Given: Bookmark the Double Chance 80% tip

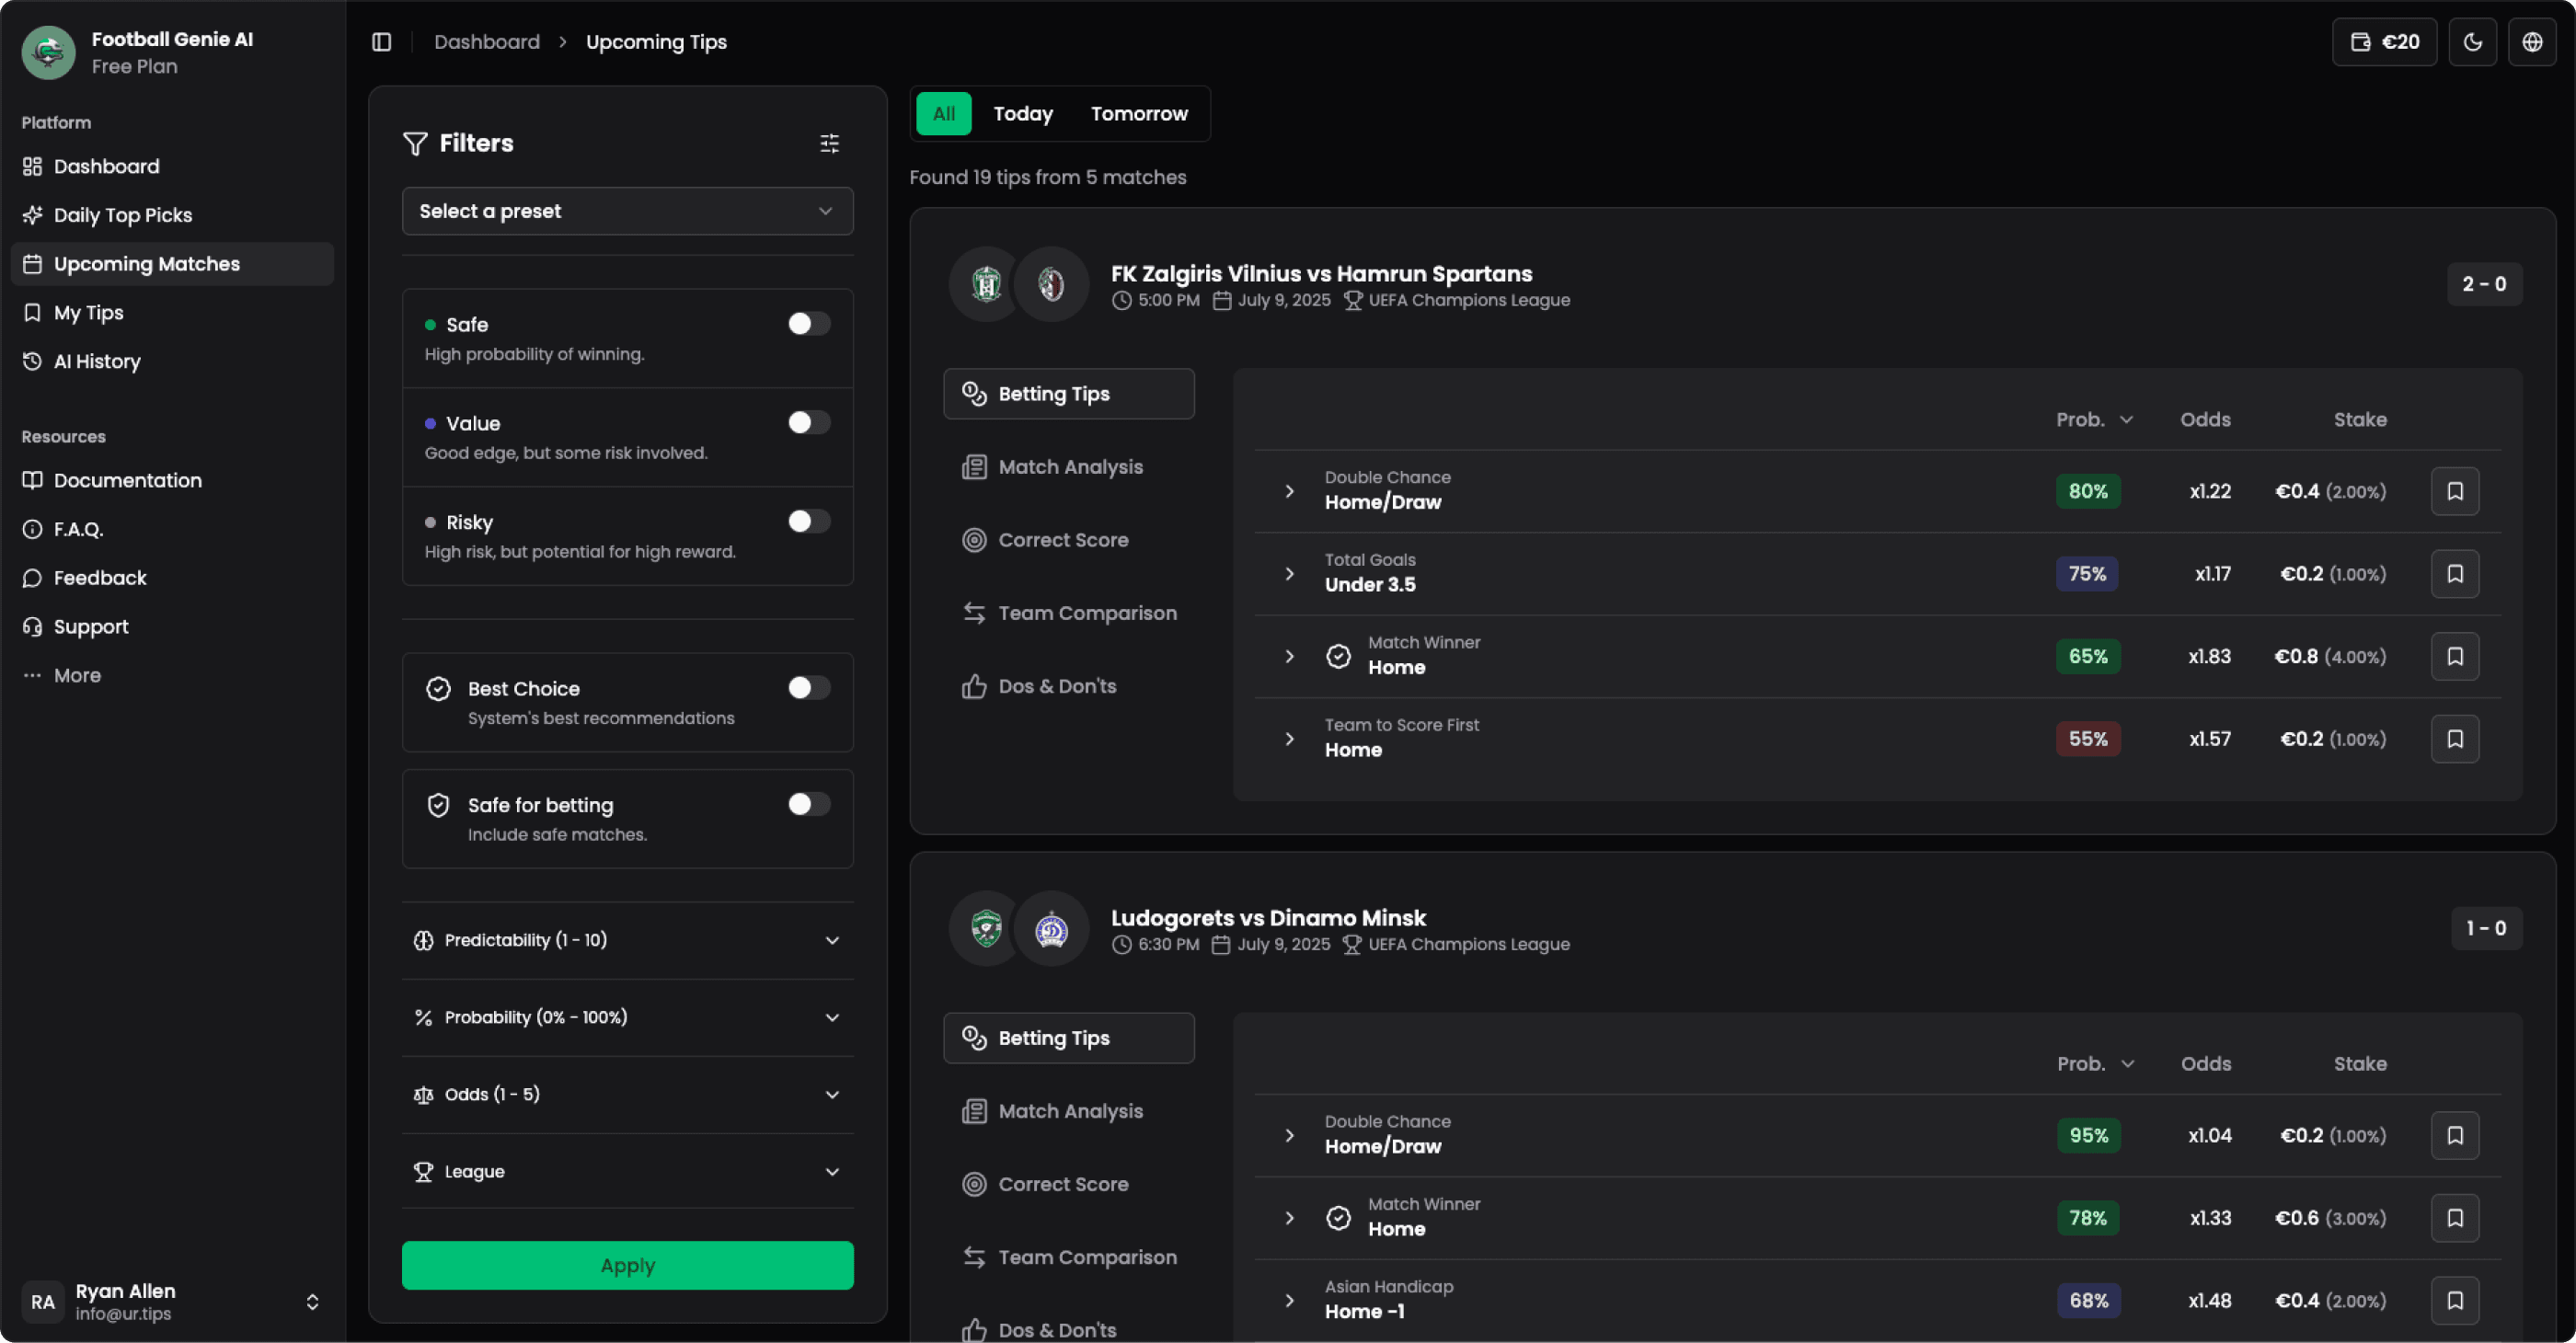Looking at the screenshot, I should [x=2454, y=491].
